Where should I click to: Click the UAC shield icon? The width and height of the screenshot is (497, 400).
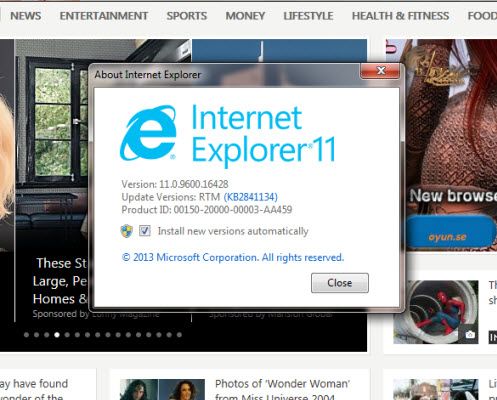[x=127, y=231]
